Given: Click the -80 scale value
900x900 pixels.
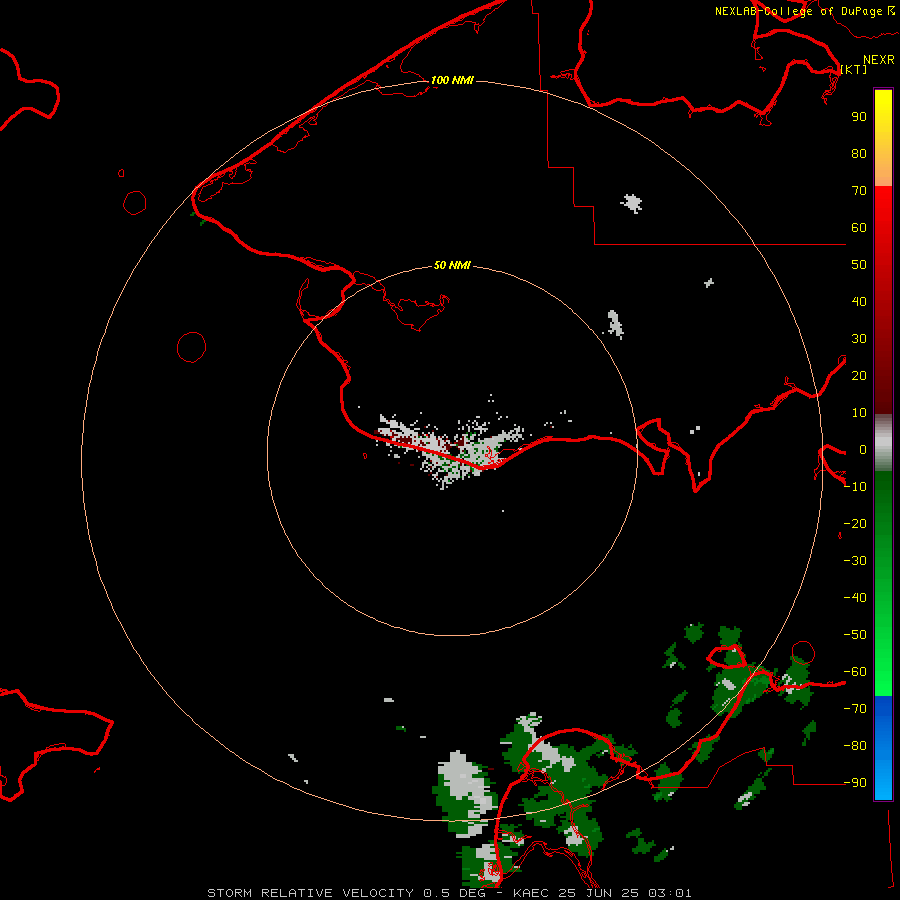Looking at the screenshot, I should [855, 746].
